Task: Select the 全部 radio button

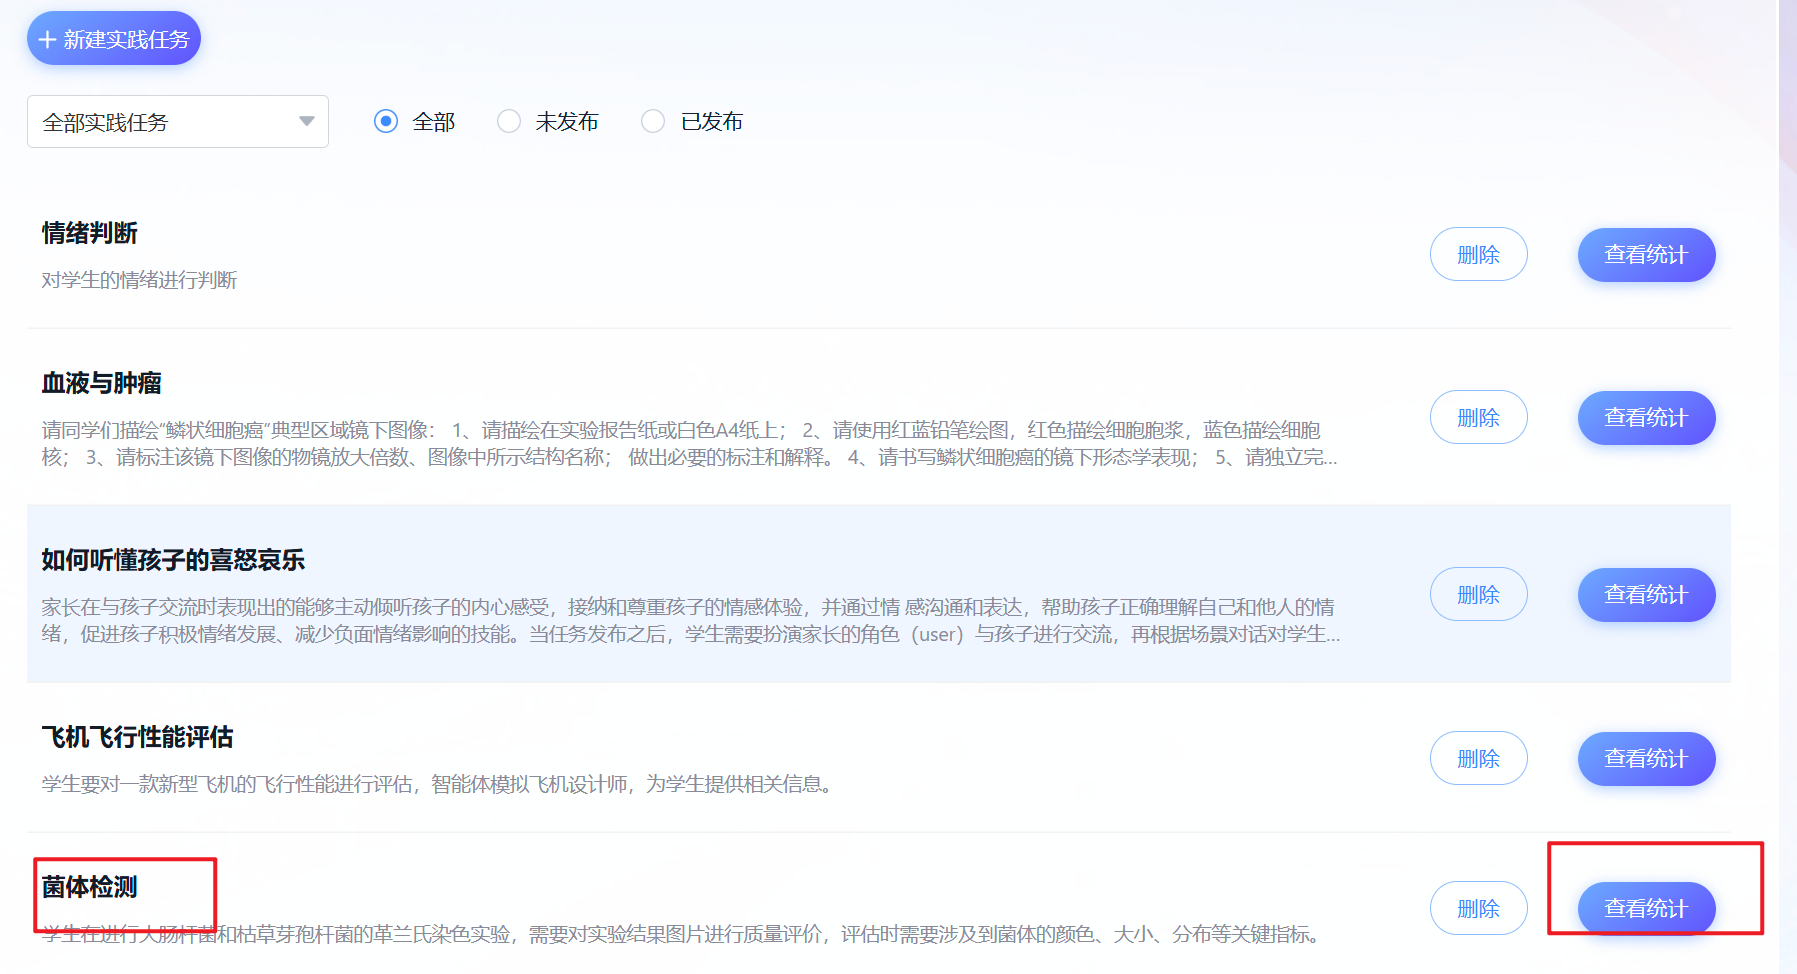Action: (x=386, y=122)
